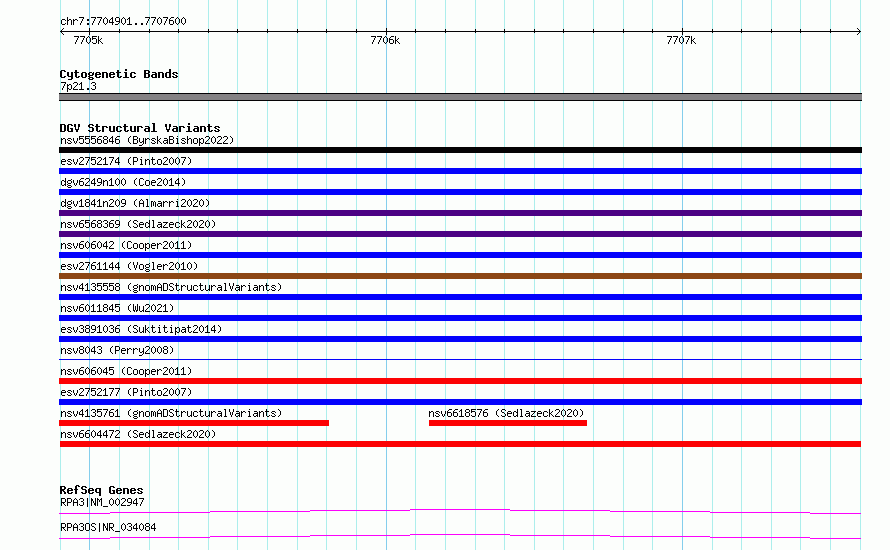Open nsv8043 (Perry2008) variant label
Viewport: 890px width, 550px height.
(x=117, y=350)
